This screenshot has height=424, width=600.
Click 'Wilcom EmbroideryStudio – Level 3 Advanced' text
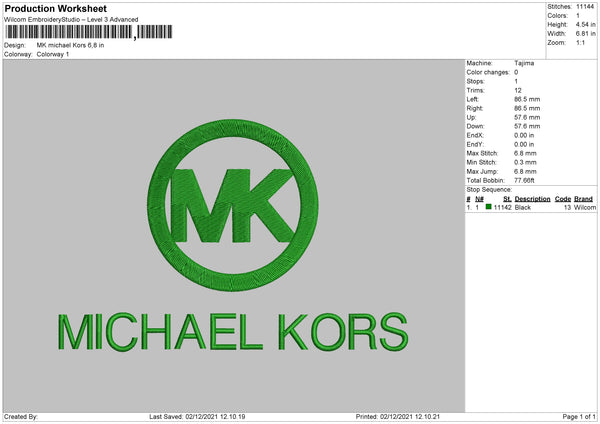[x=71, y=20]
